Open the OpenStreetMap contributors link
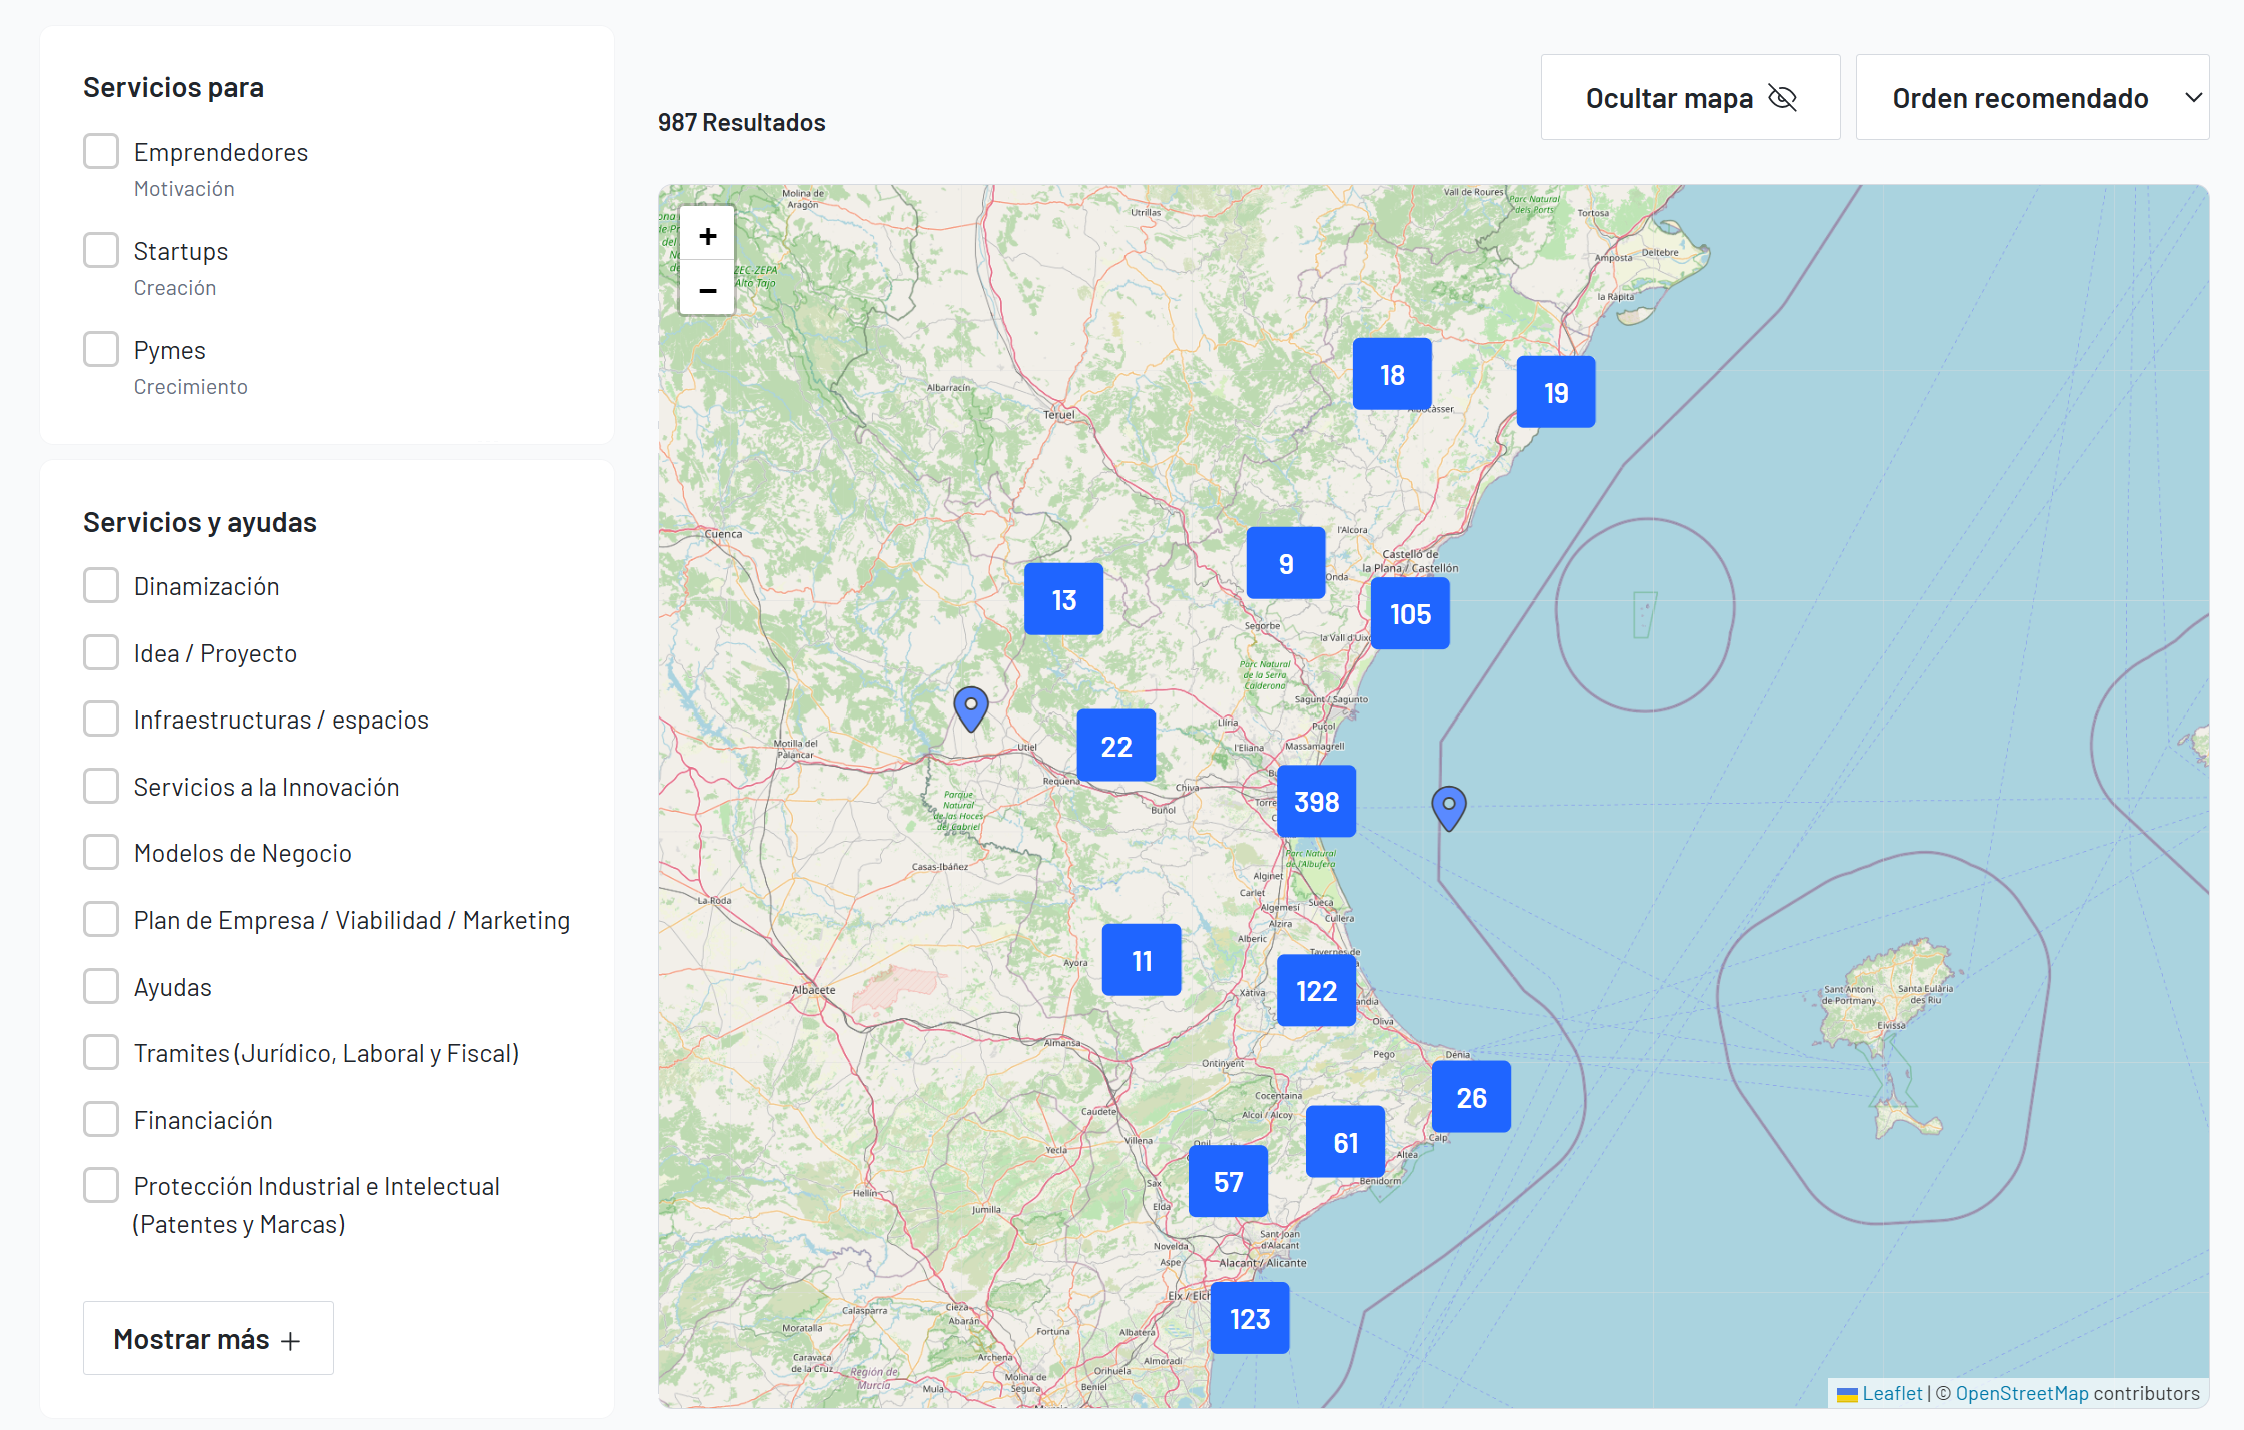 coord(2021,1393)
